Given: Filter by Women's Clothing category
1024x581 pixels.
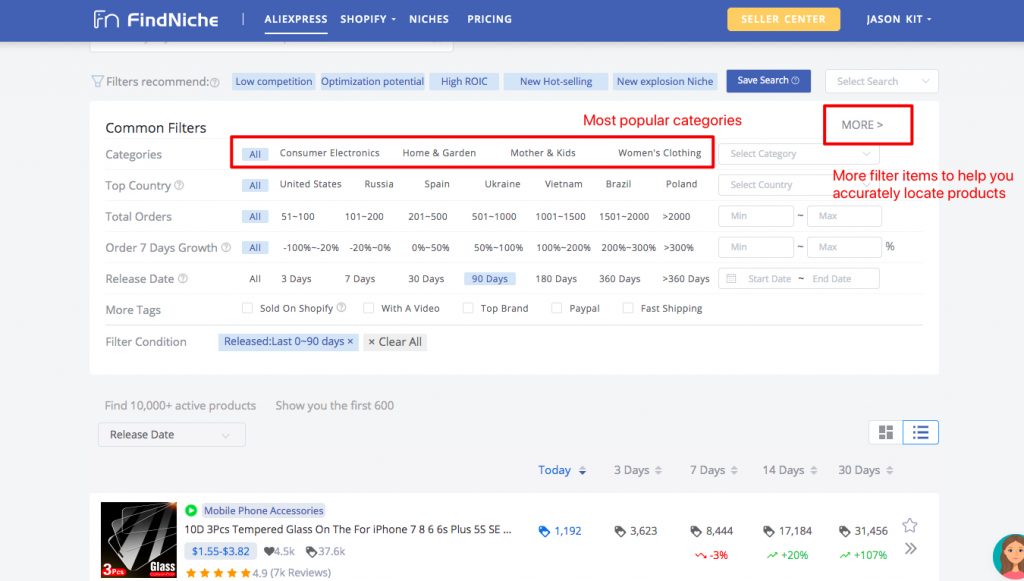Looking at the screenshot, I should 660,153.
